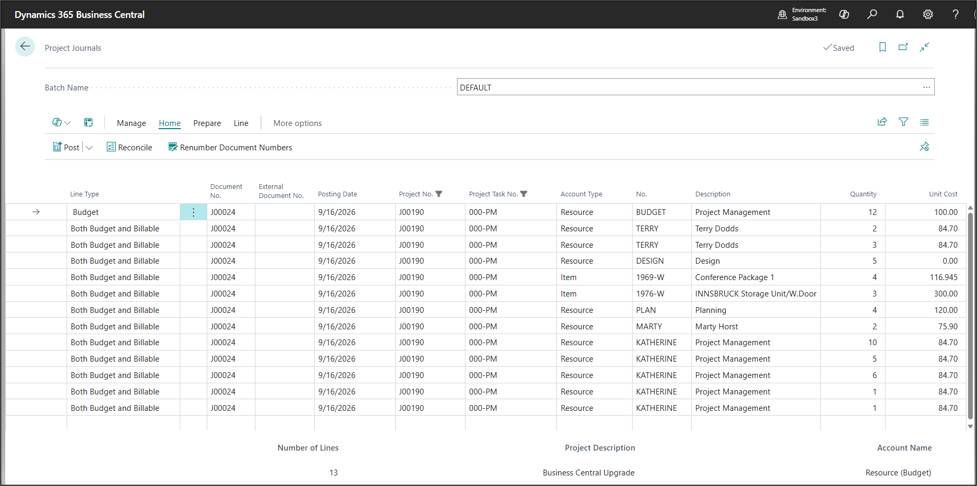The height and width of the screenshot is (486, 977).
Task: Select the Home tab
Action: (x=169, y=123)
